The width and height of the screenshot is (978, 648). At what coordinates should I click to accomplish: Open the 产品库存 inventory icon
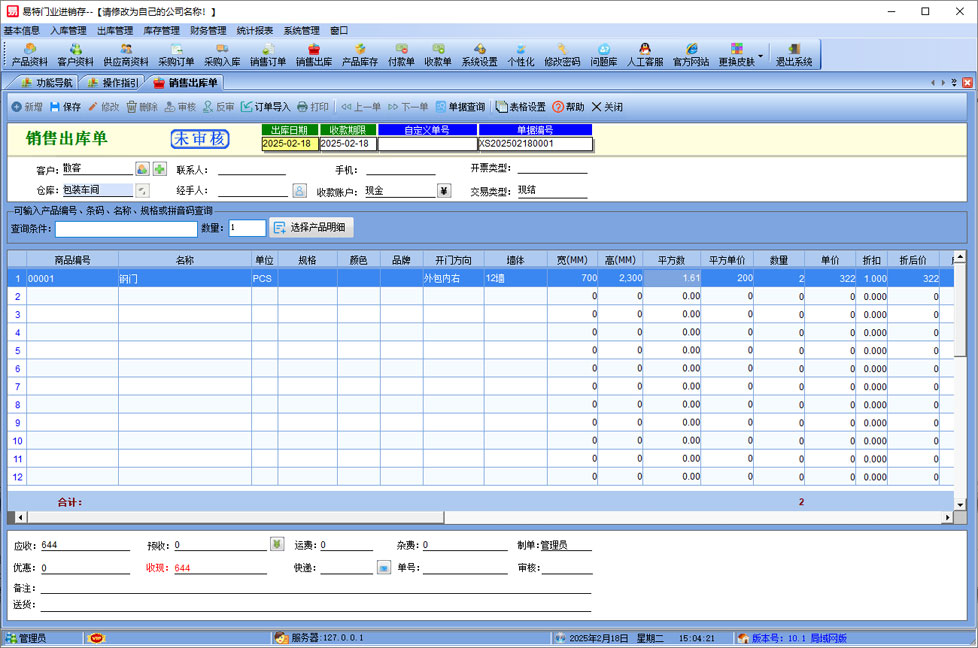pos(359,54)
